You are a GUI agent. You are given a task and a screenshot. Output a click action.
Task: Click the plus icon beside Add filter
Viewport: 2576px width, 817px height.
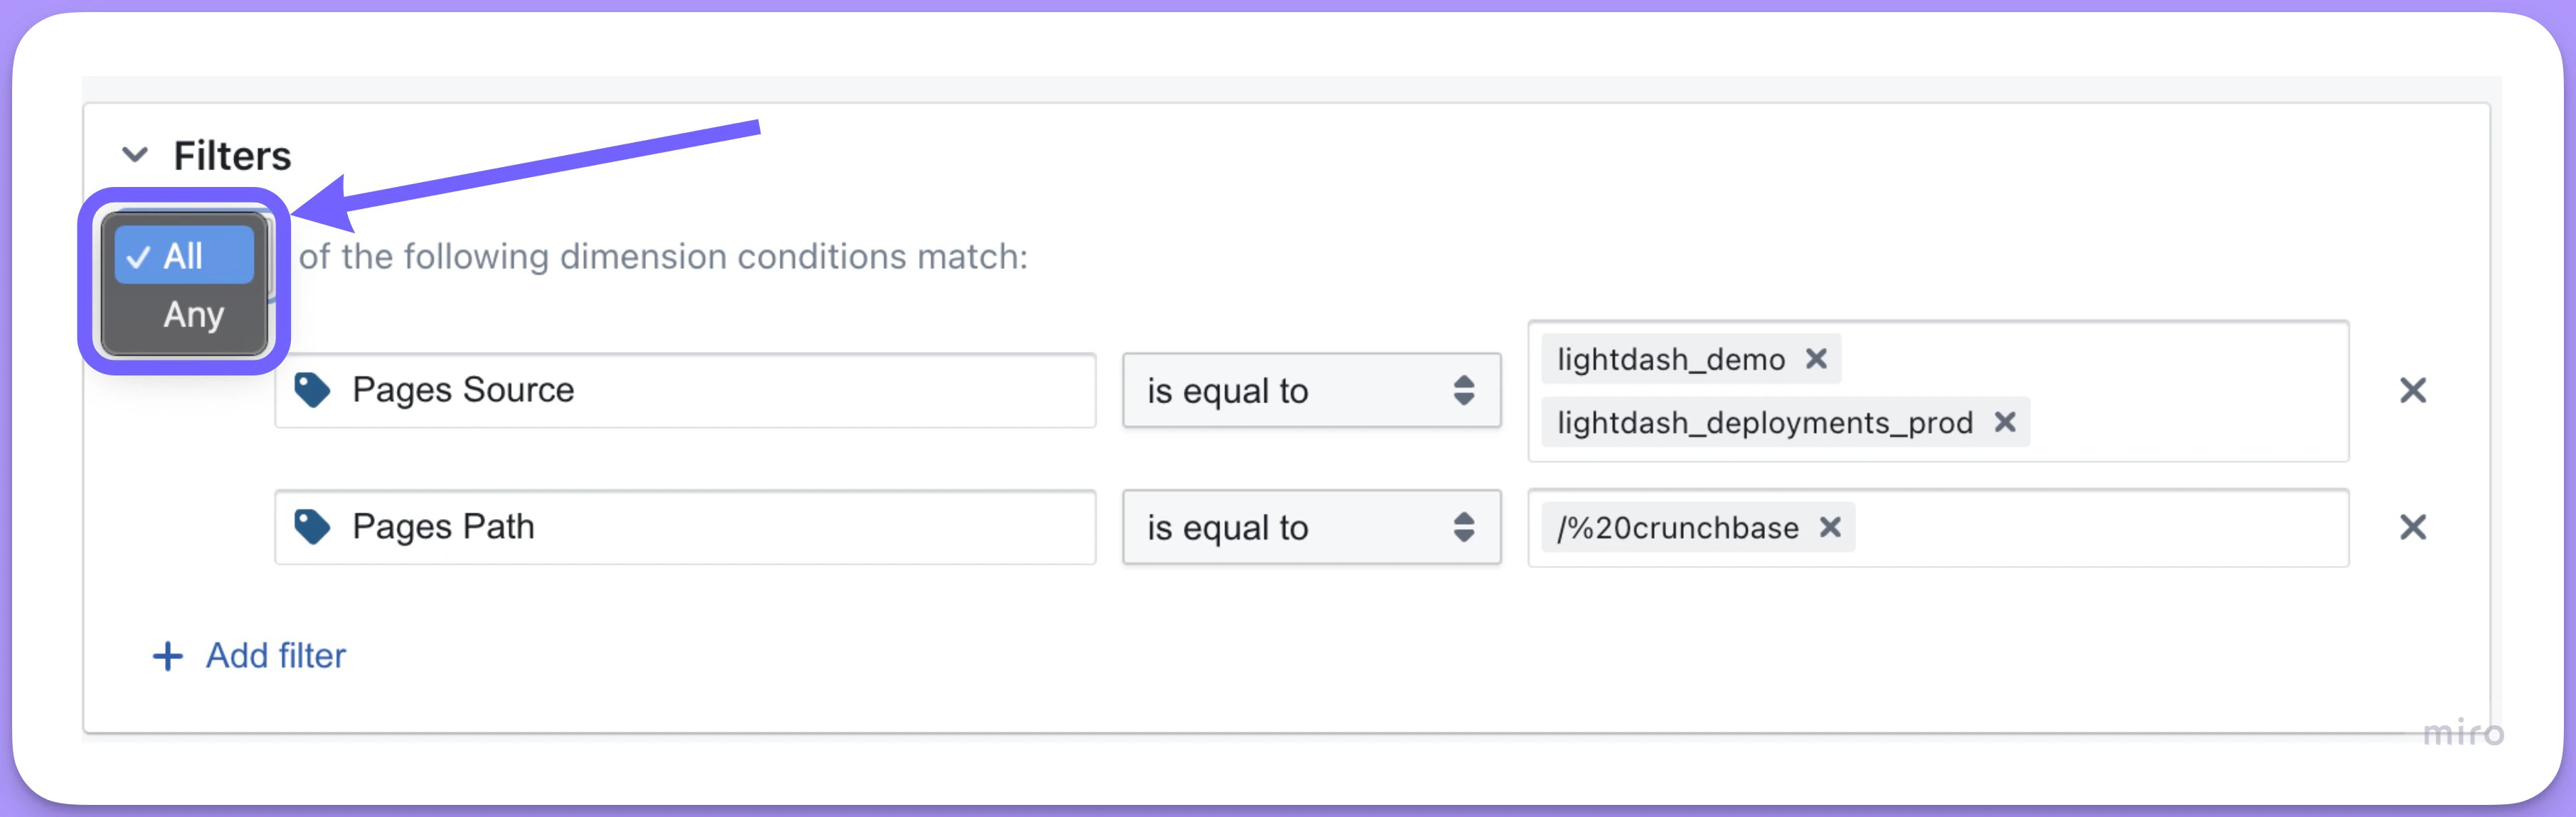(x=168, y=656)
